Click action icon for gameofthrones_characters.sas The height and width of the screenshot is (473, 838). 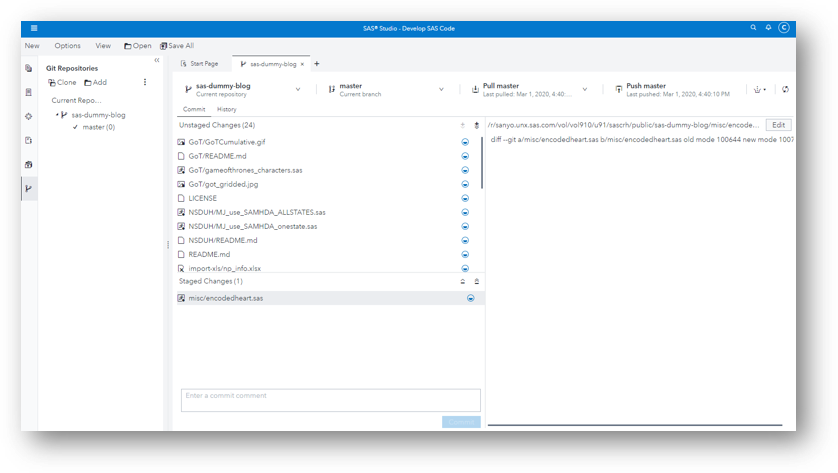465,170
